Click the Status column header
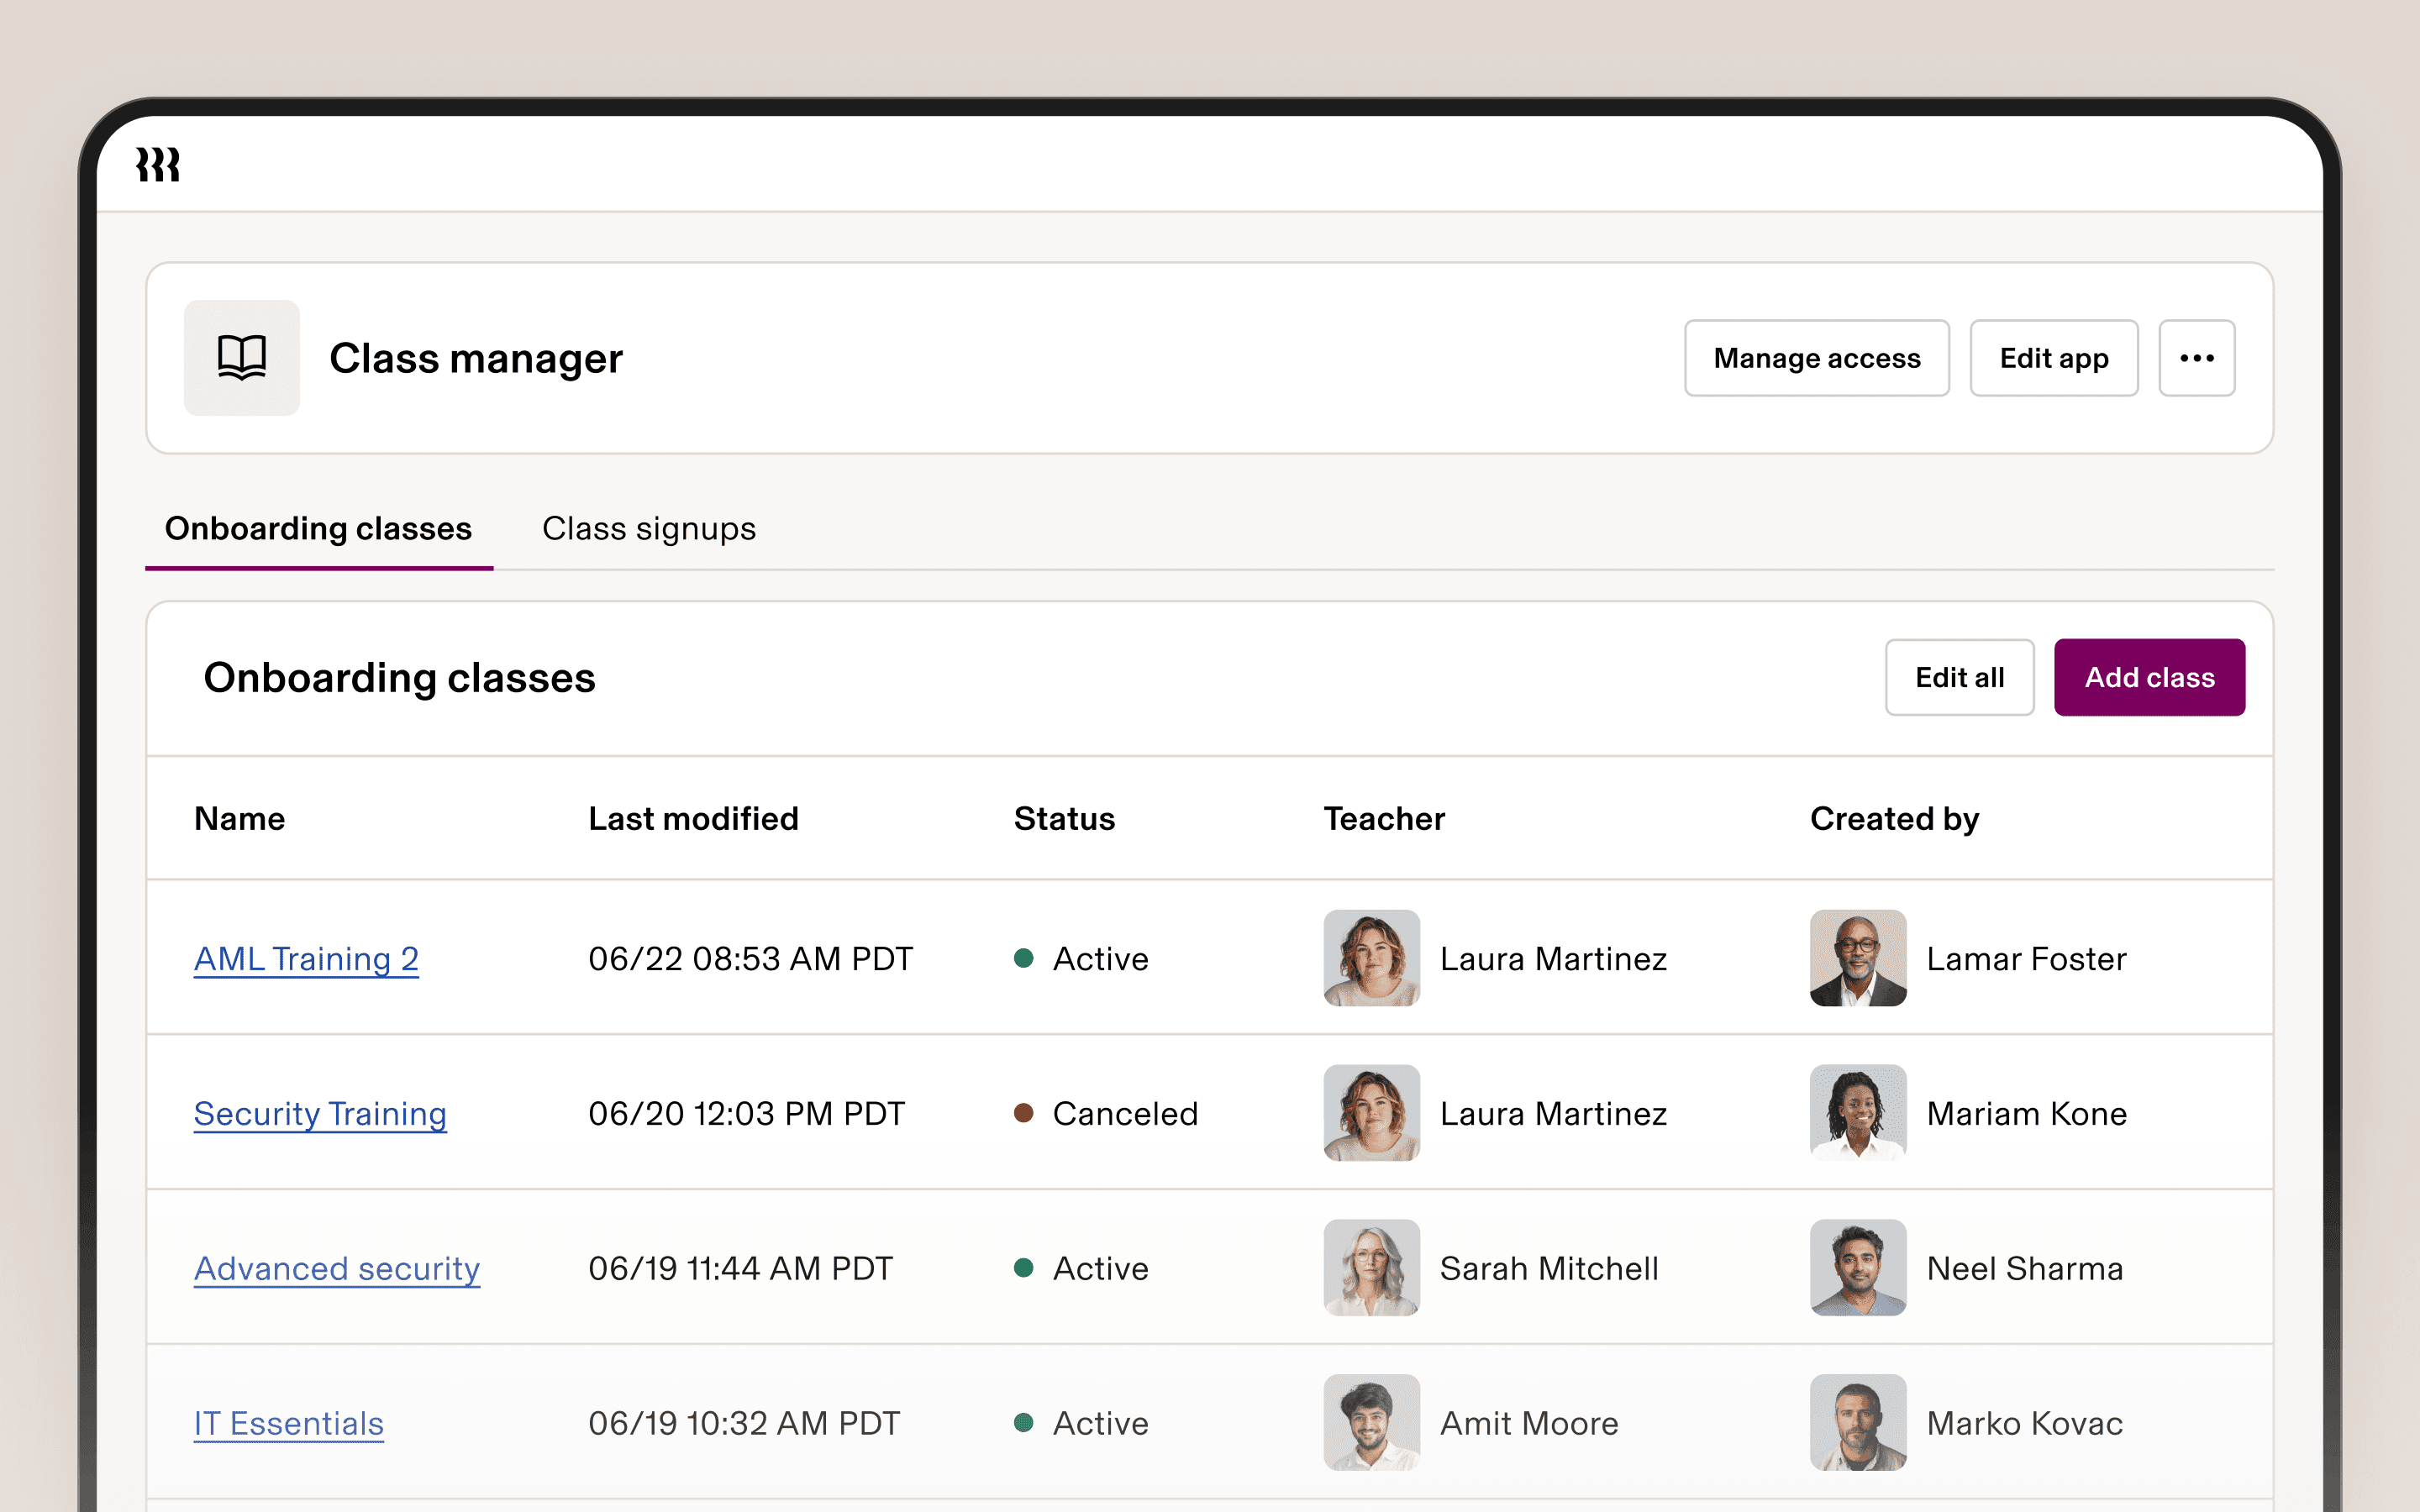This screenshot has width=2420, height=1512. (1065, 818)
